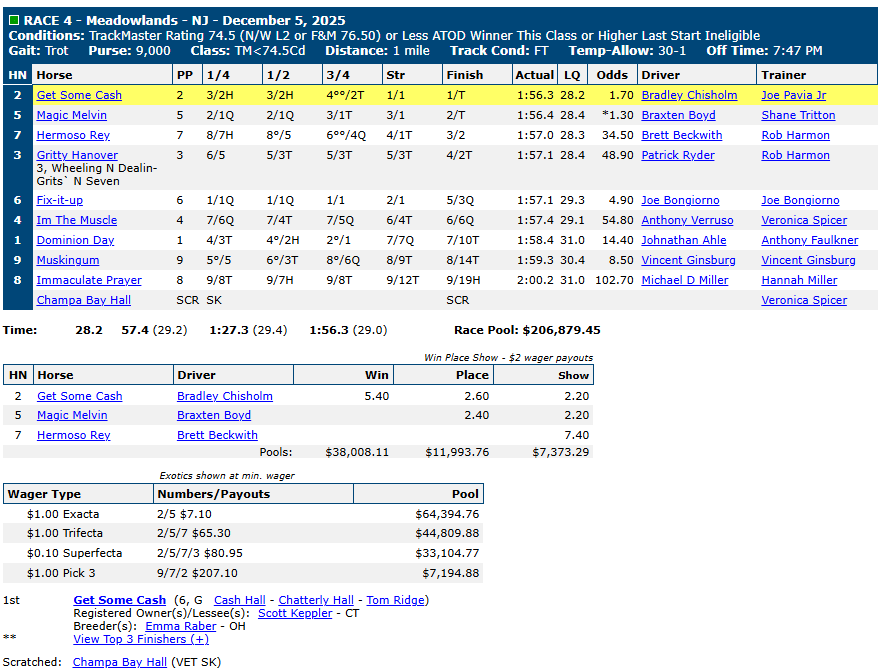Click the green square icon beside Race 4
This screenshot has height=672, width=884.
coord(13,20)
